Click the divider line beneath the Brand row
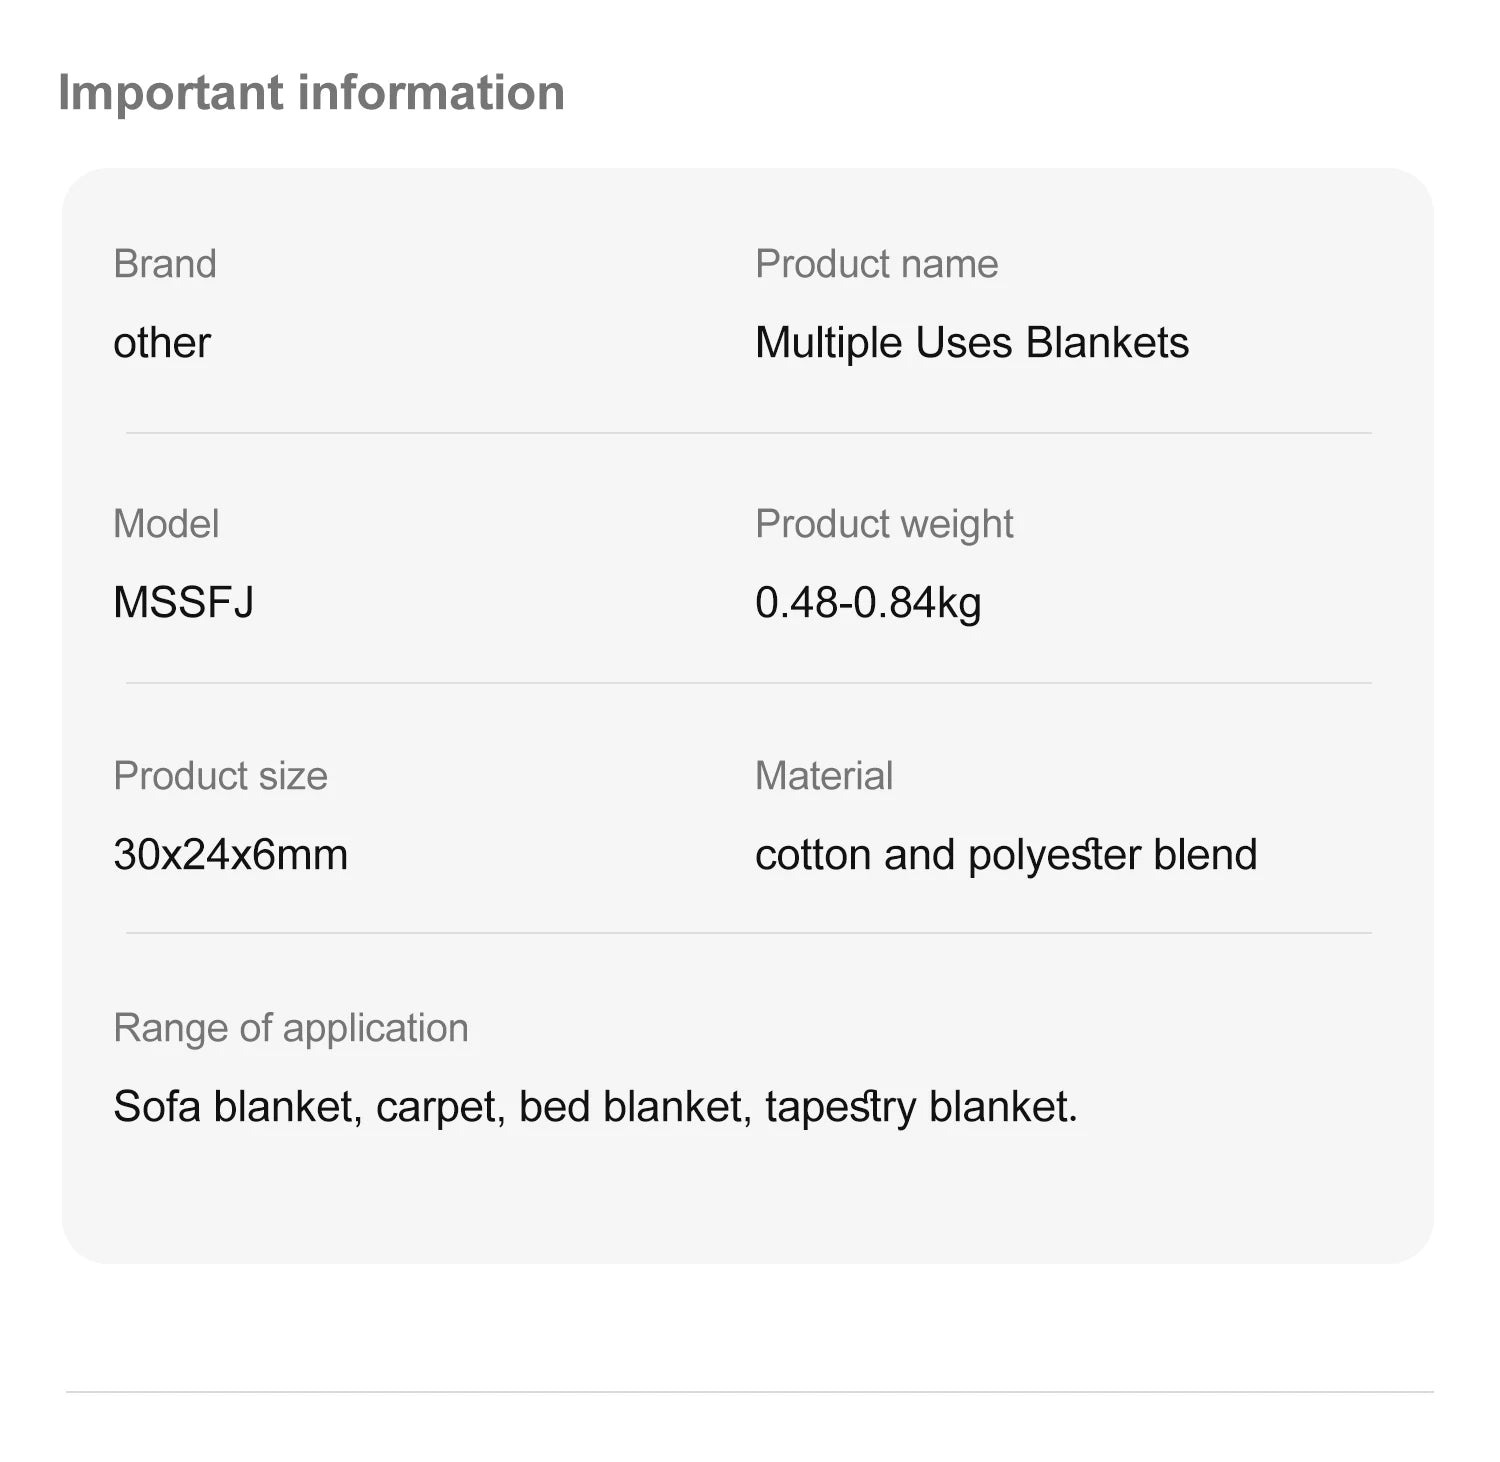 pyautogui.click(x=748, y=433)
